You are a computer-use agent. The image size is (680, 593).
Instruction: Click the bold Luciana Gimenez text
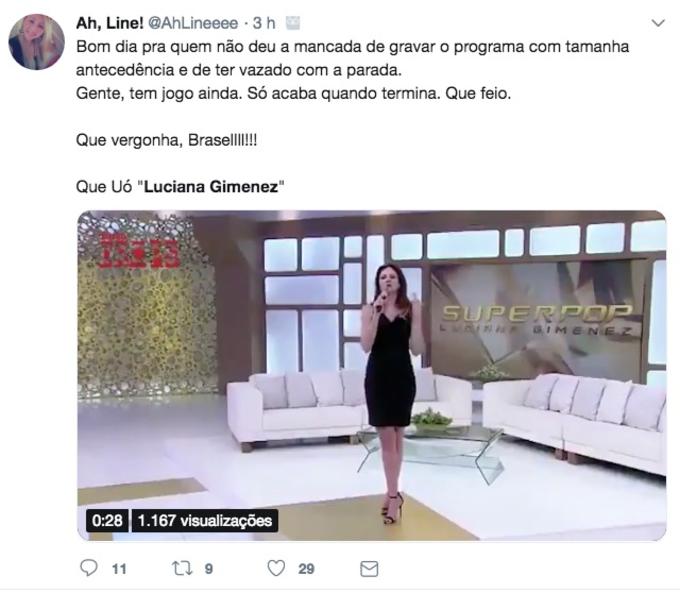212,187
